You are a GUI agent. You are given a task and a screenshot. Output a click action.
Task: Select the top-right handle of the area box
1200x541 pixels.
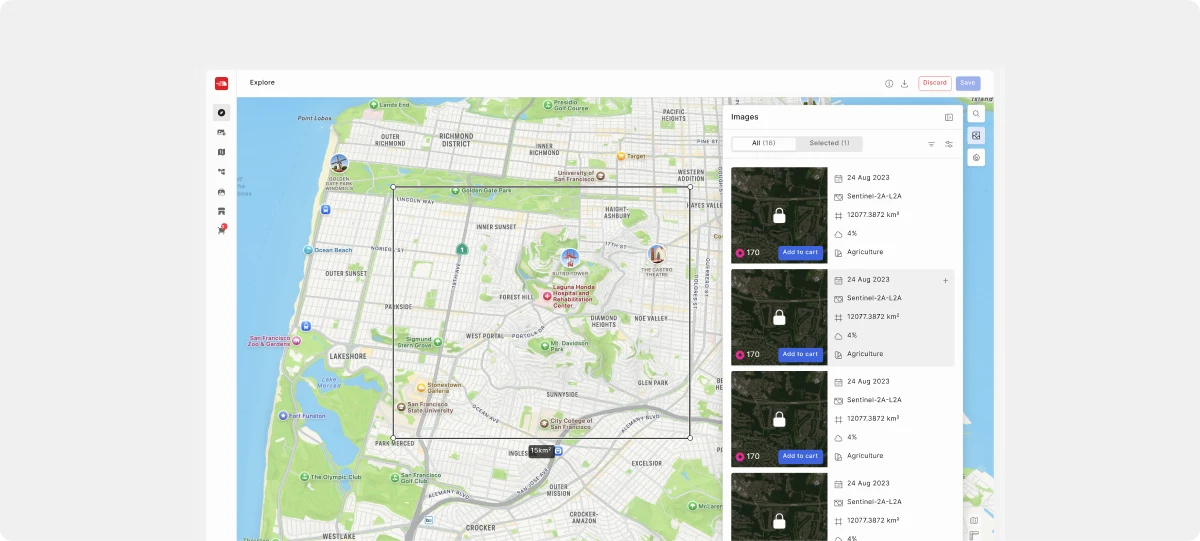[x=690, y=187]
